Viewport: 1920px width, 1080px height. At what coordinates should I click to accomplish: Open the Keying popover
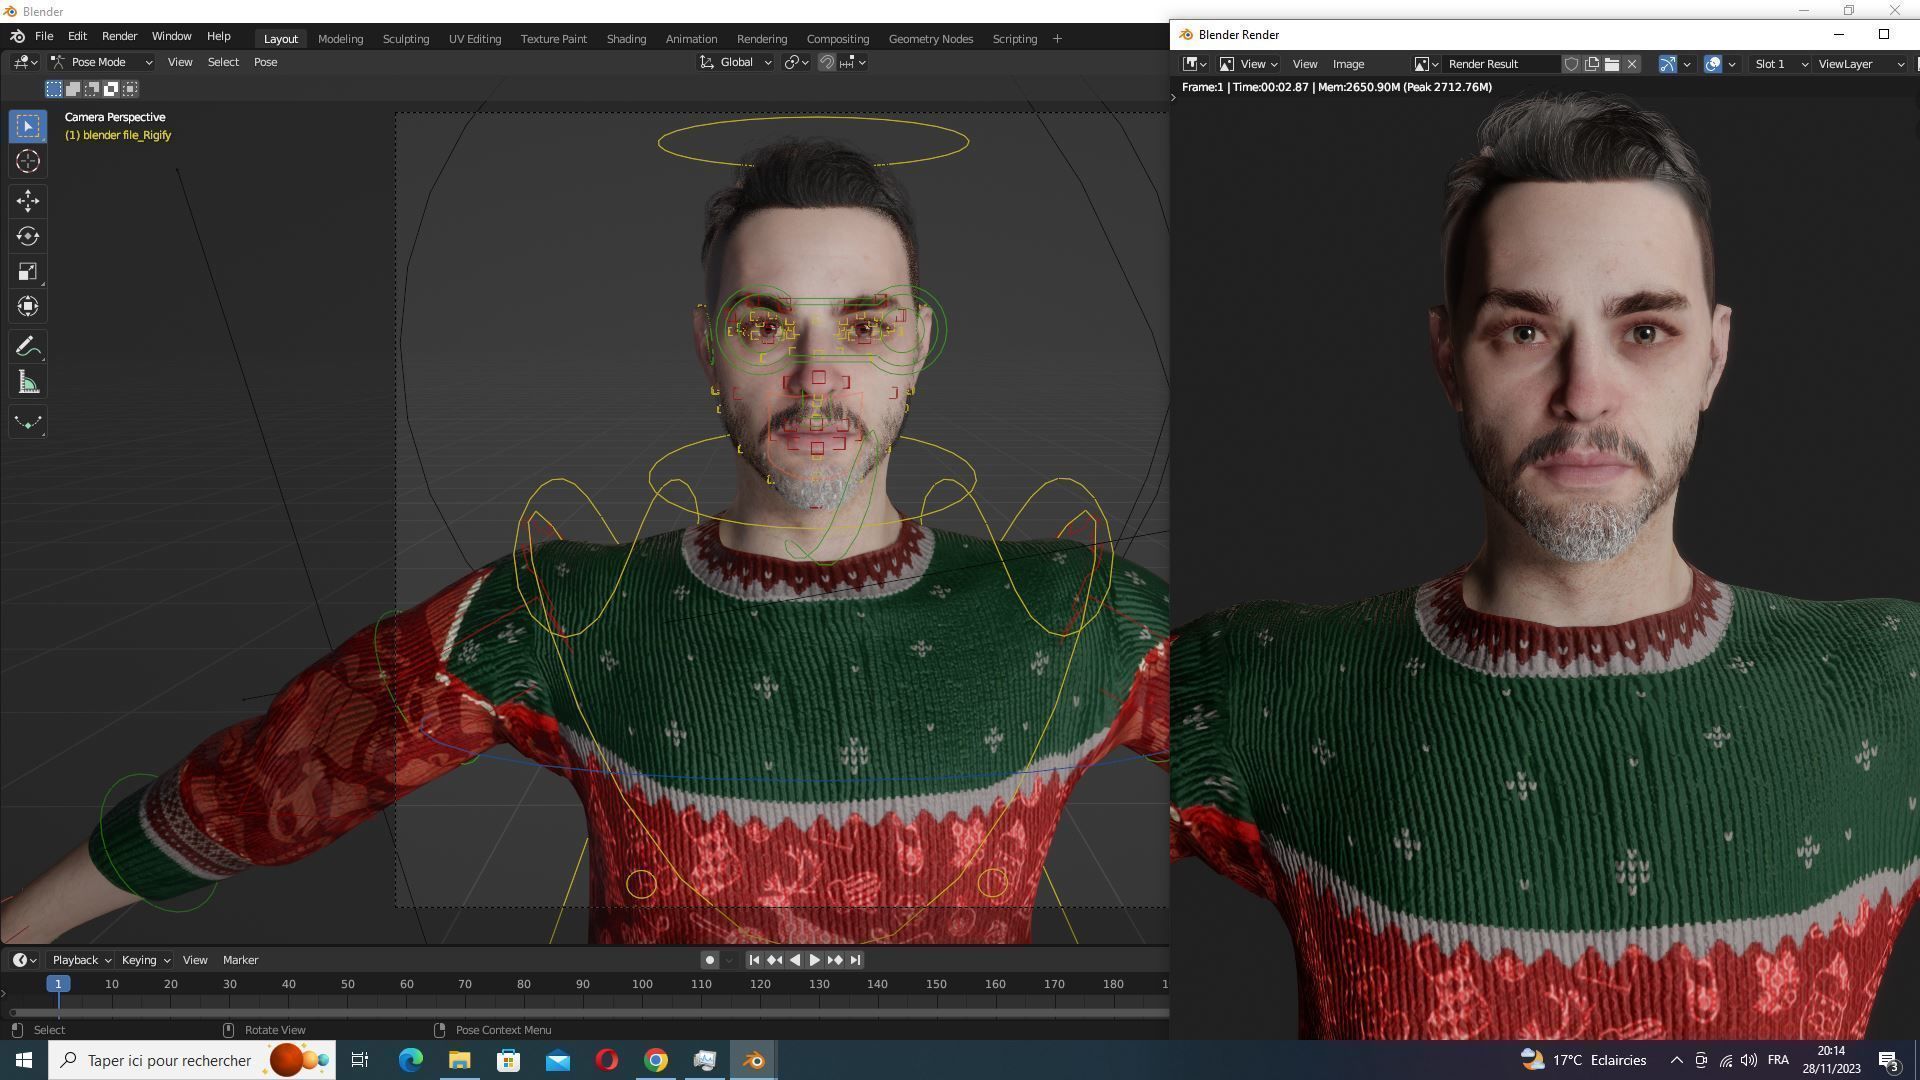(145, 960)
